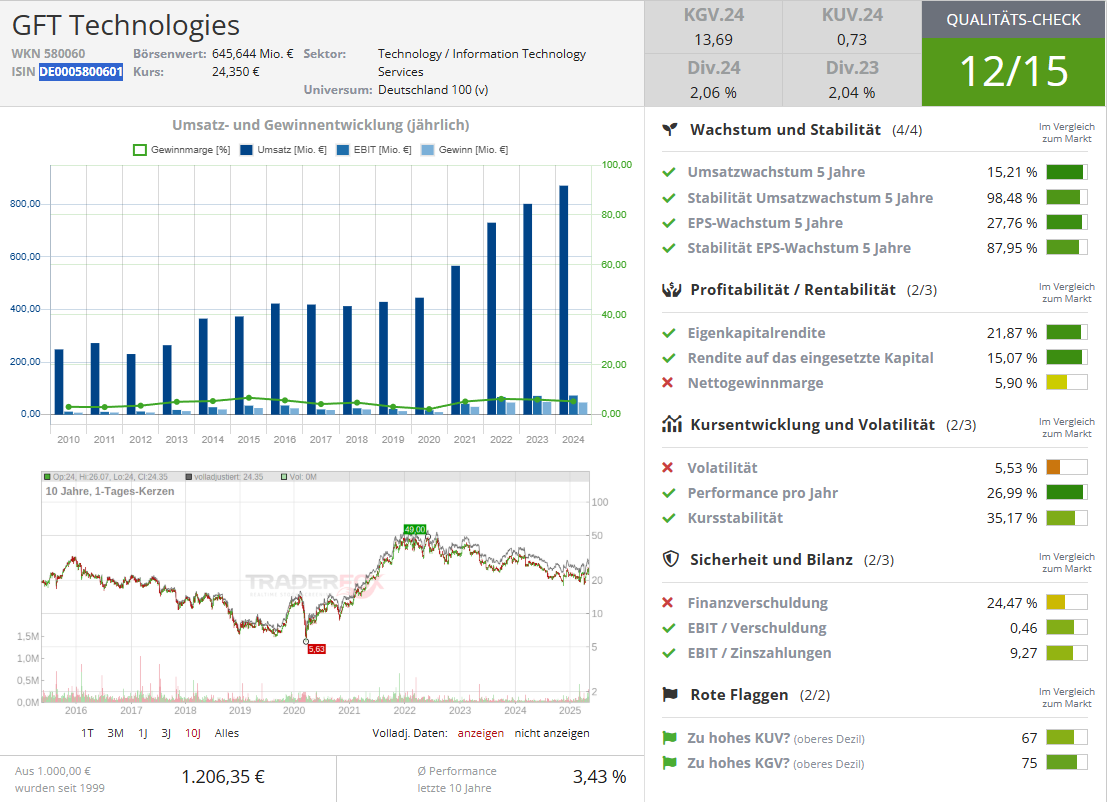Click the highlighted ISIN DE0005800601

[80, 72]
